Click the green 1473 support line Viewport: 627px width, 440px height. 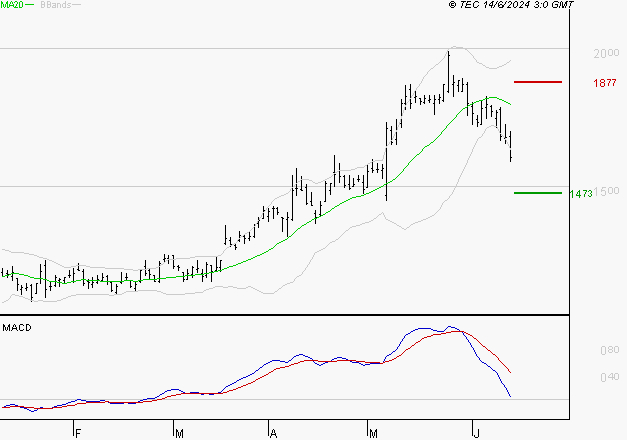coord(538,193)
